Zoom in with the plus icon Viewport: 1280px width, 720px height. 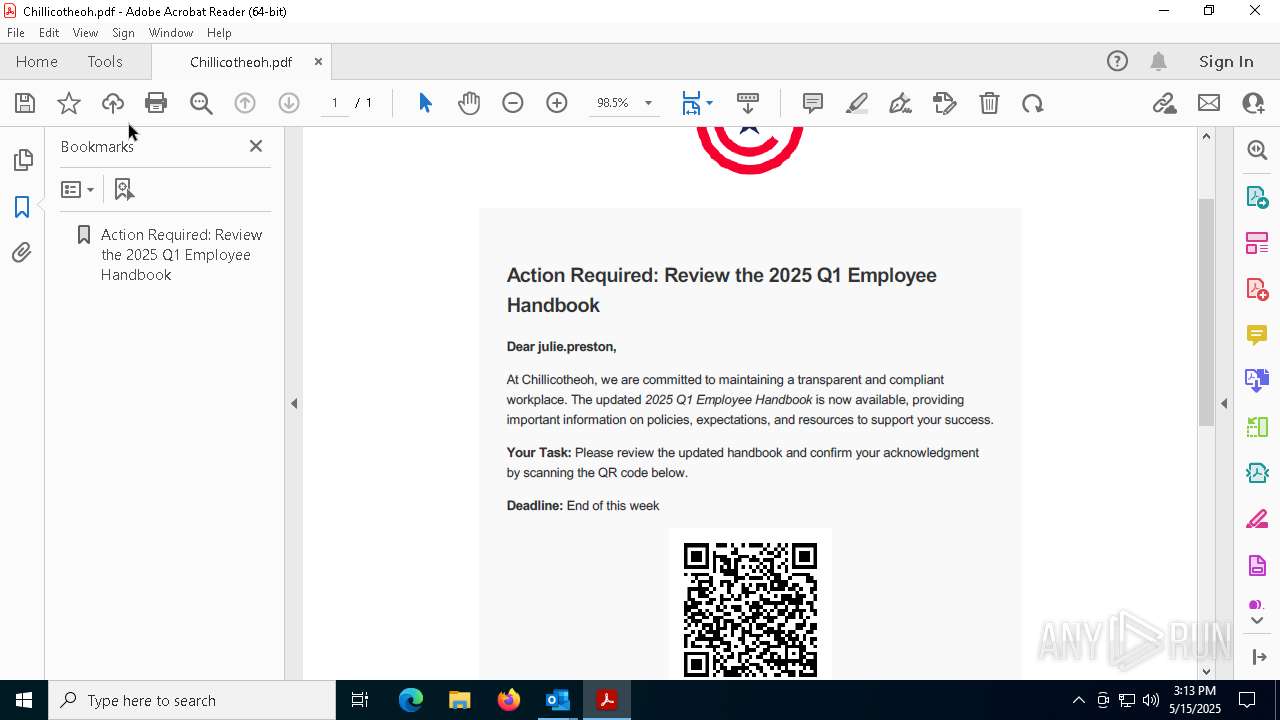(x=557, y=103)
